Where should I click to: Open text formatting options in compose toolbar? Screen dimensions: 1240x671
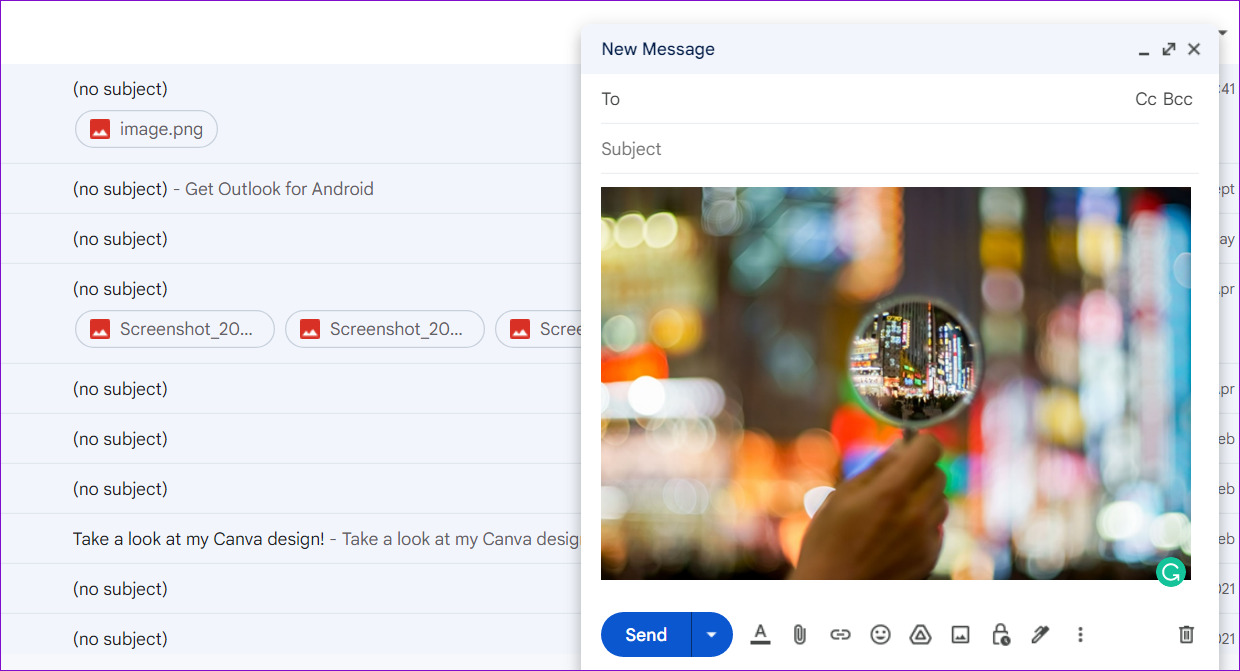point(760,634)
